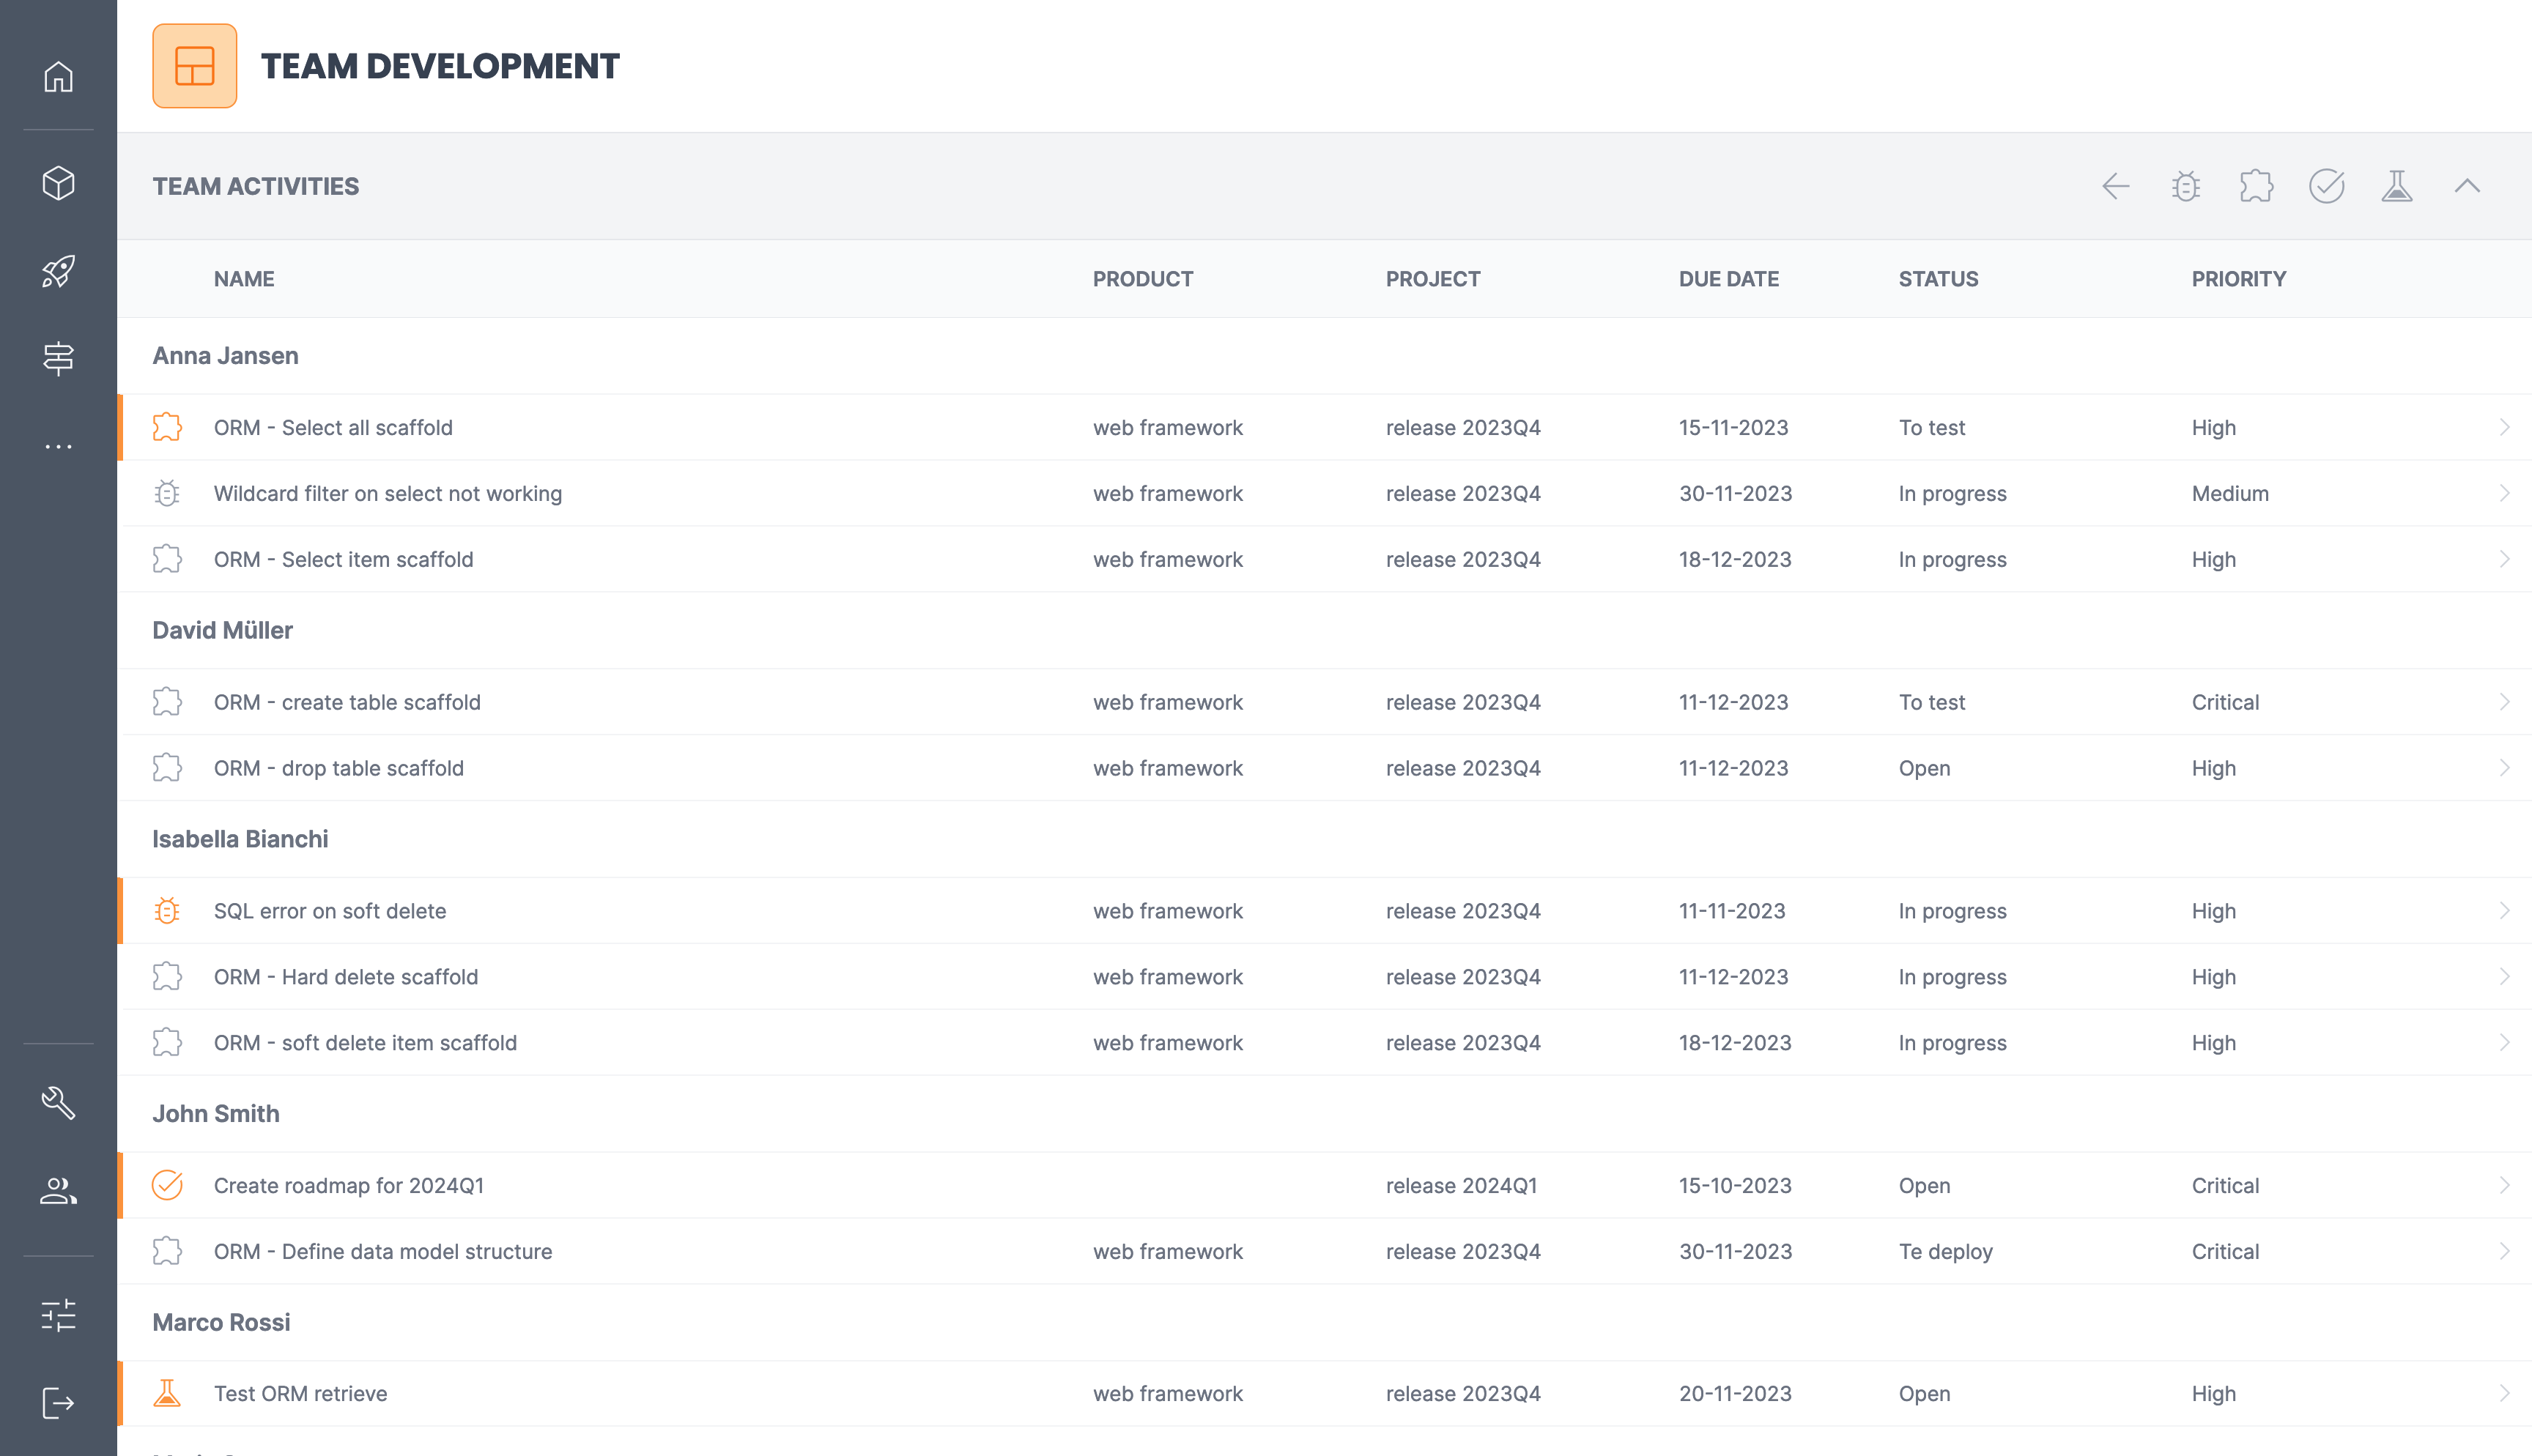Open the users team icon in sidebar
The image size is (2532, 1456).
pyautogui.click(x=58, y=1190)
